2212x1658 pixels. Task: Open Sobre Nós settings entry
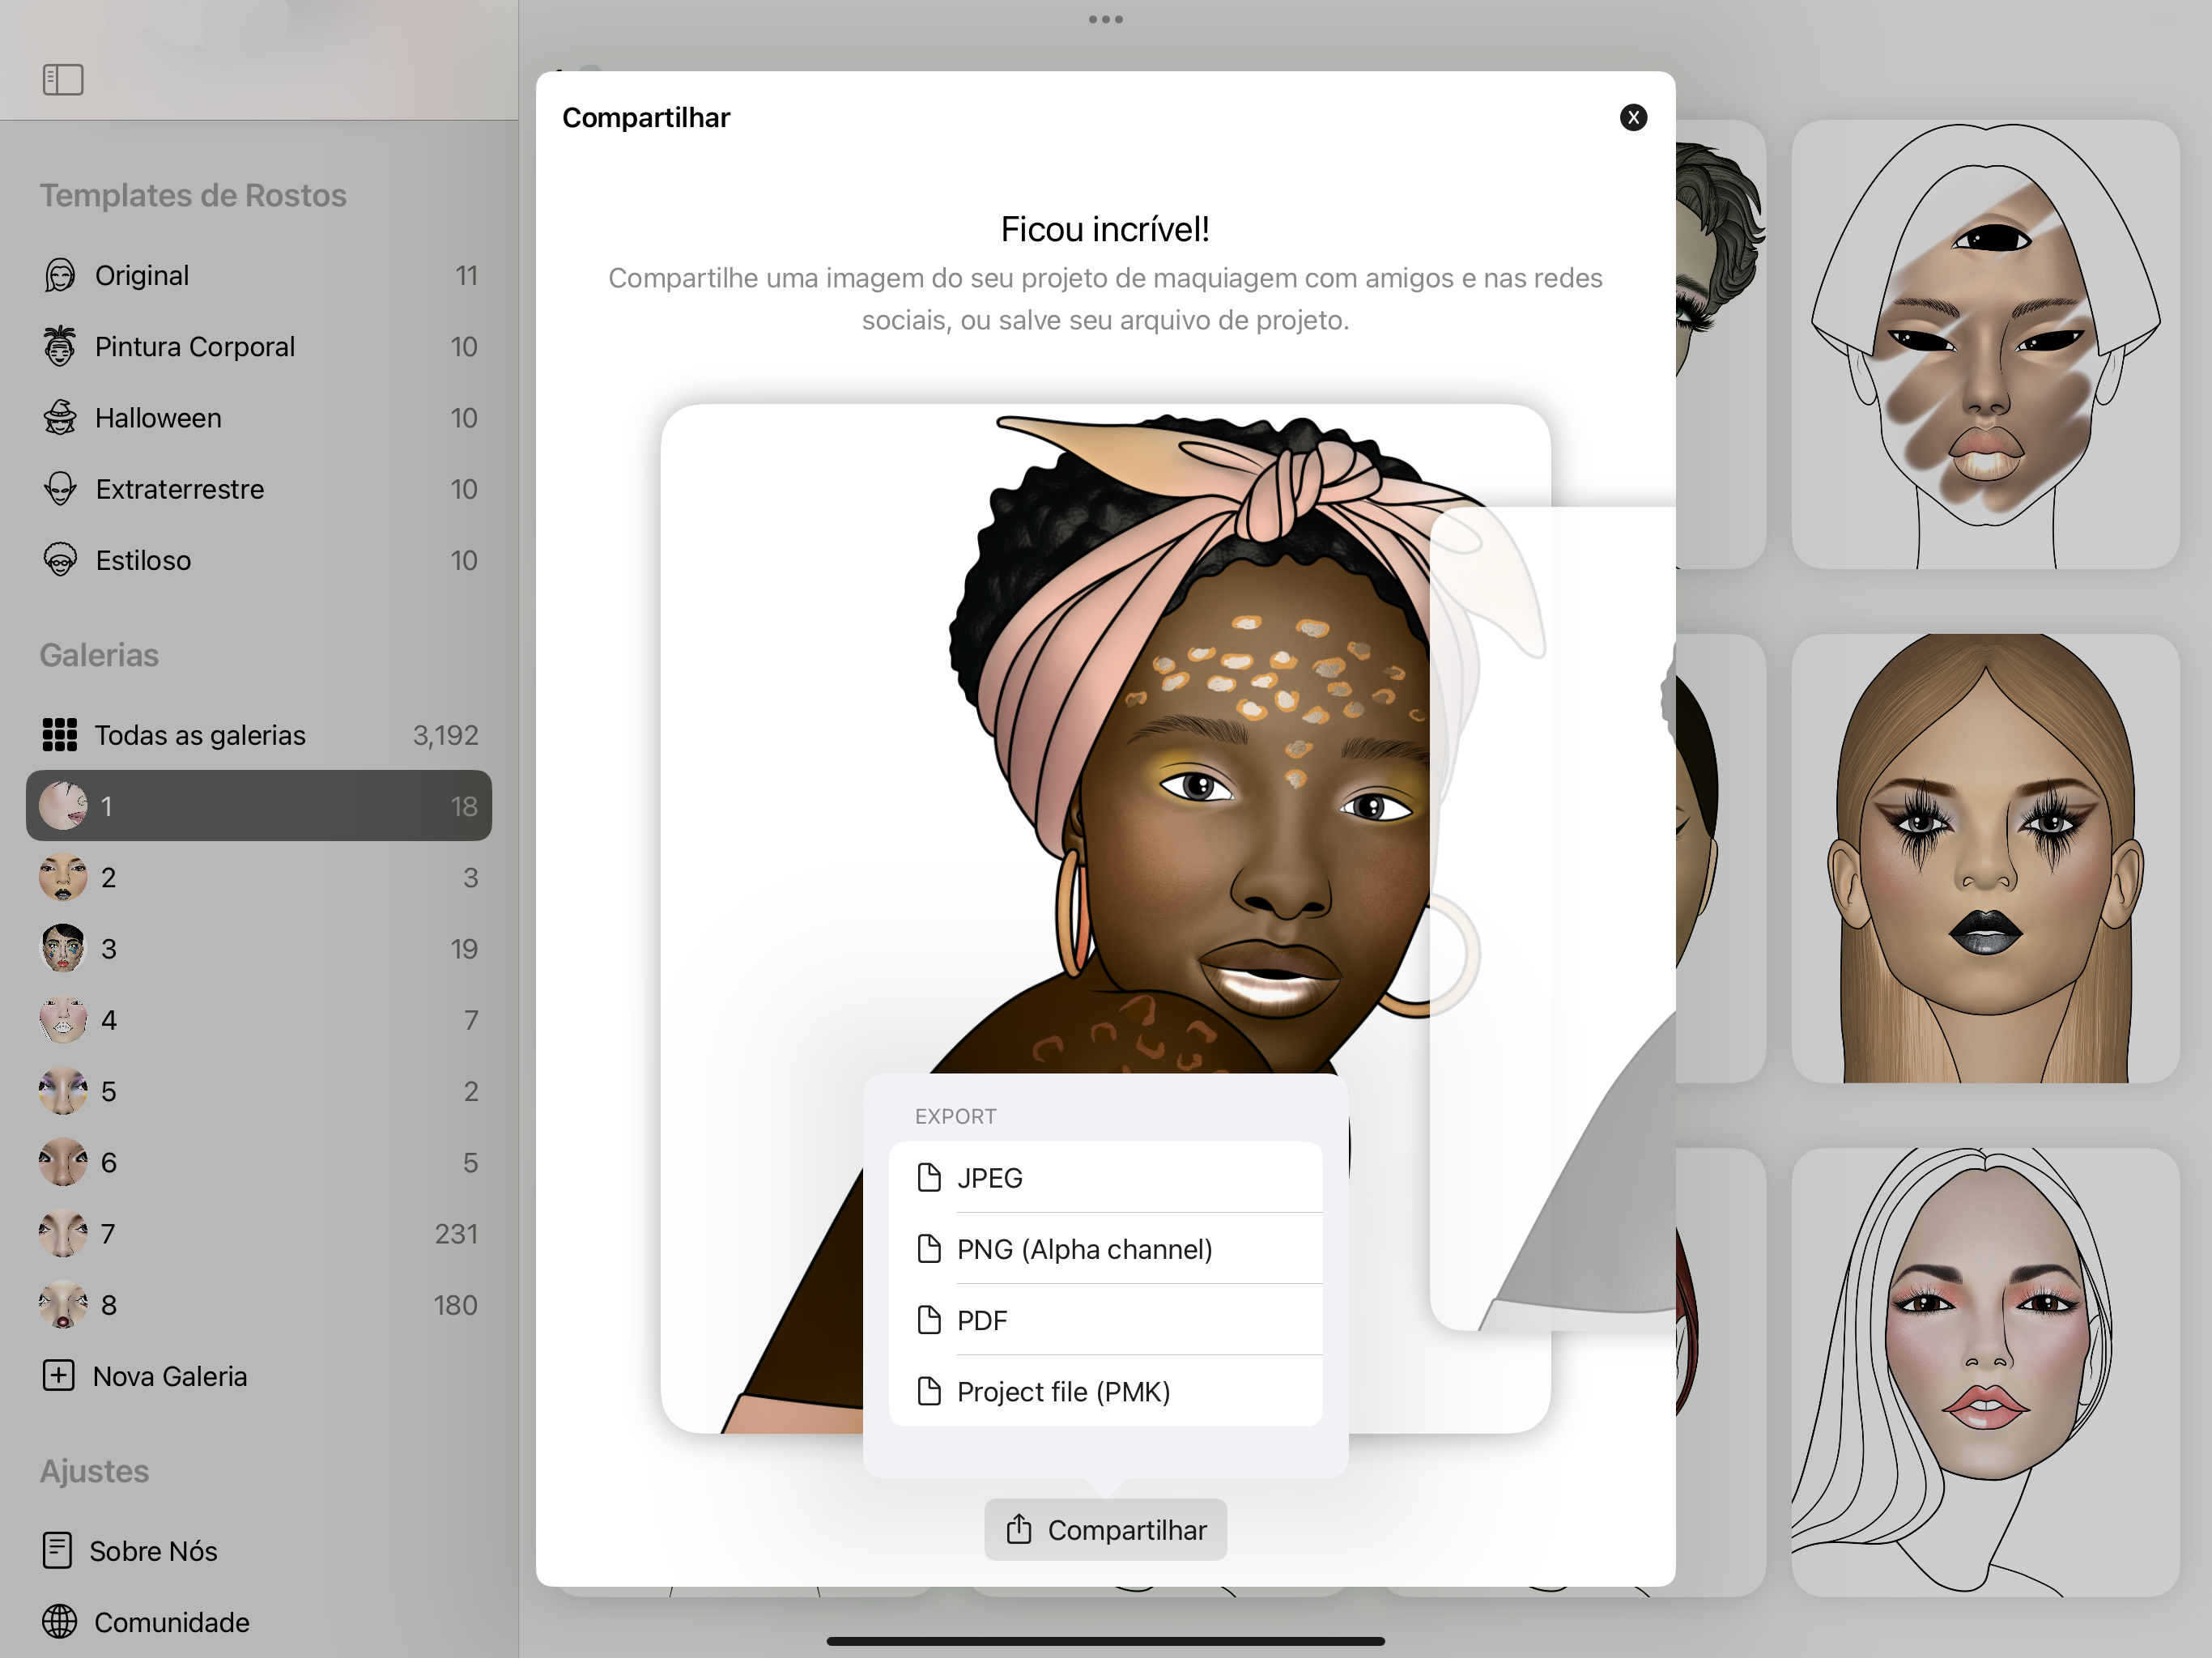(x=259, y=1551)
